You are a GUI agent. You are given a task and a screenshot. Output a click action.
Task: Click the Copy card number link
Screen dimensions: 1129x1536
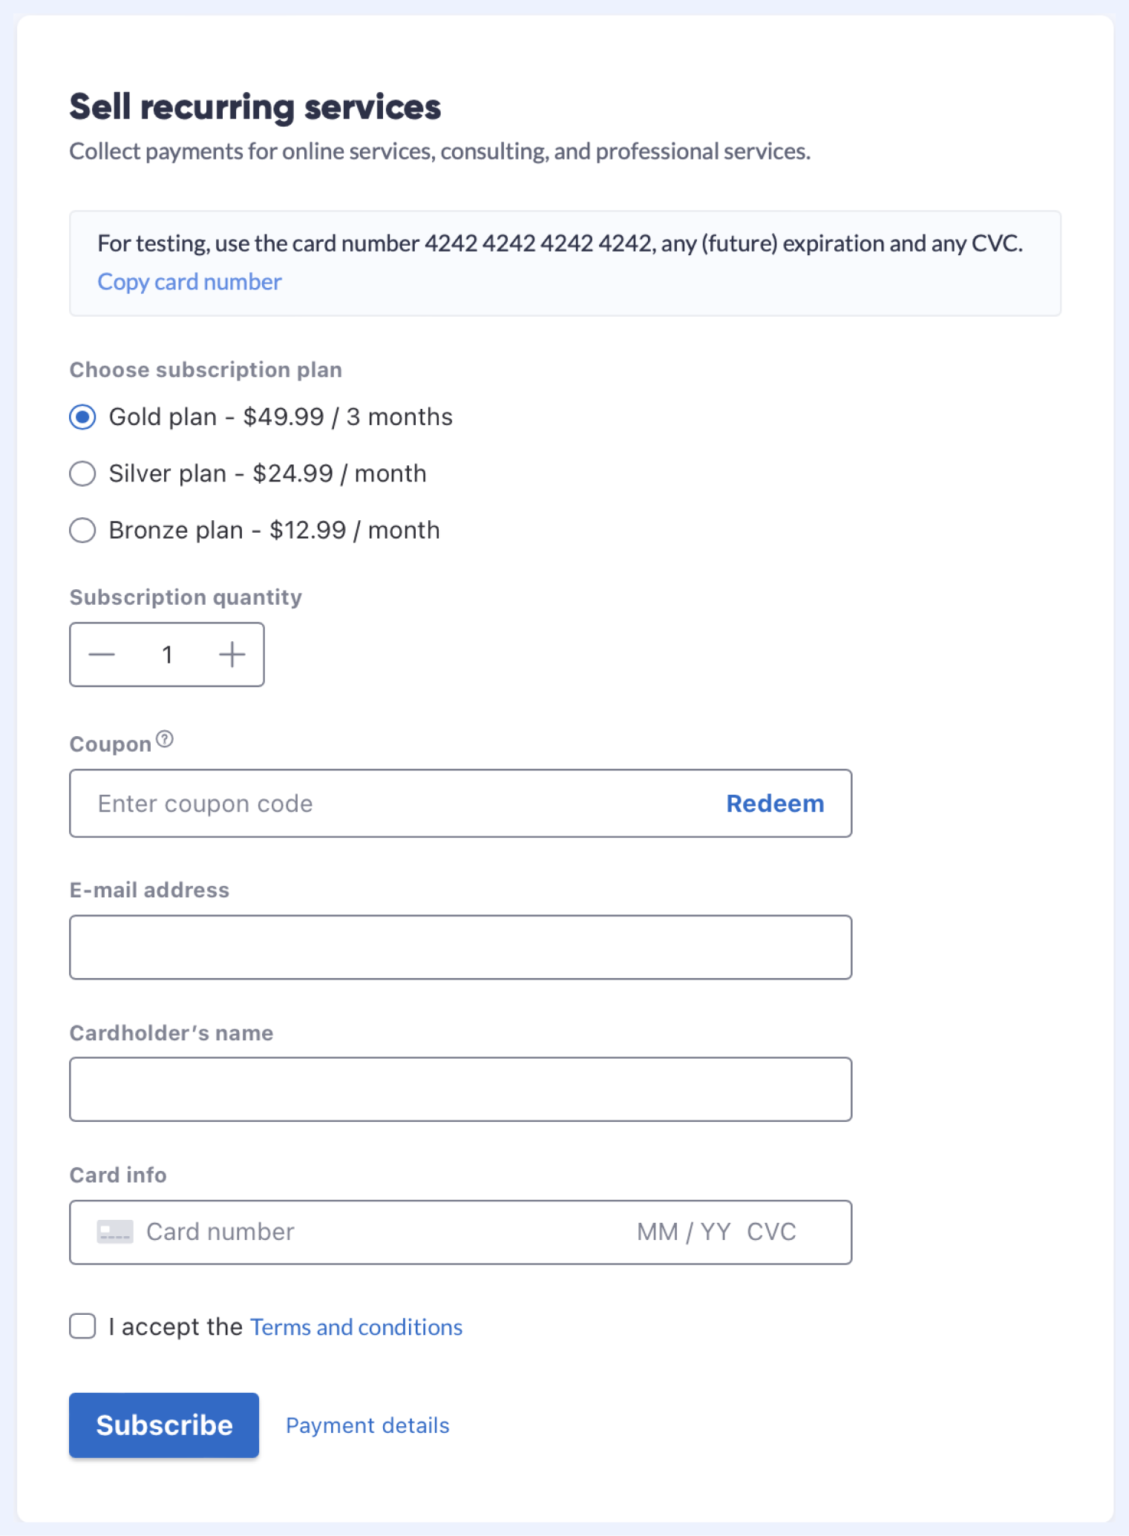point(188,282)
